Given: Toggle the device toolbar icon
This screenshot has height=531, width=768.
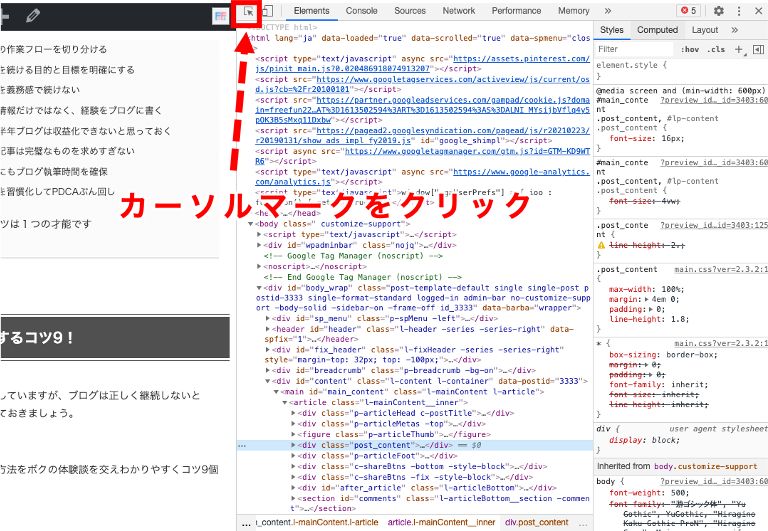Looking at the screenshot, I should tap(267, 11).
